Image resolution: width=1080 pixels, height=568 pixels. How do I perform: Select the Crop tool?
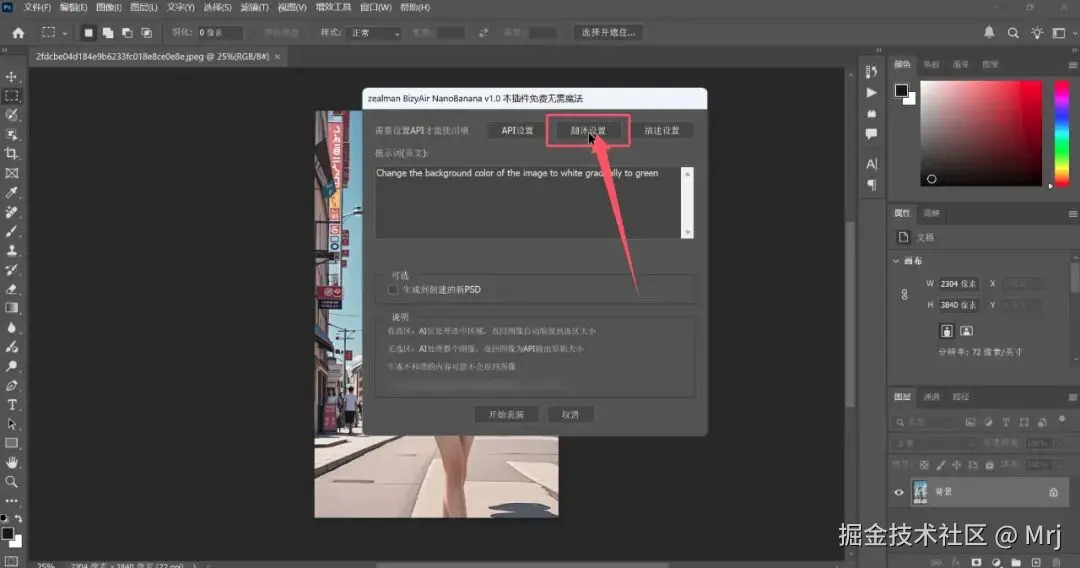click(12, 154)
